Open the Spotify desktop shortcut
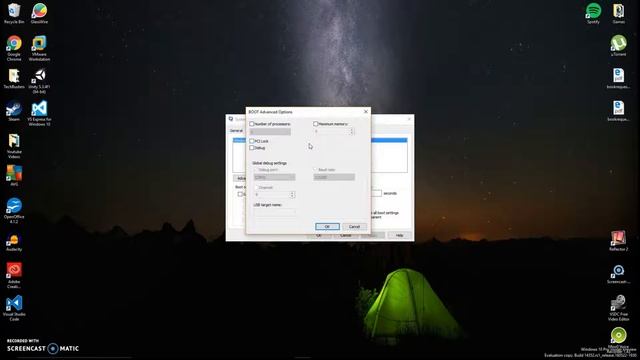This screenshot has height=360, width=640. click(593, 13)
